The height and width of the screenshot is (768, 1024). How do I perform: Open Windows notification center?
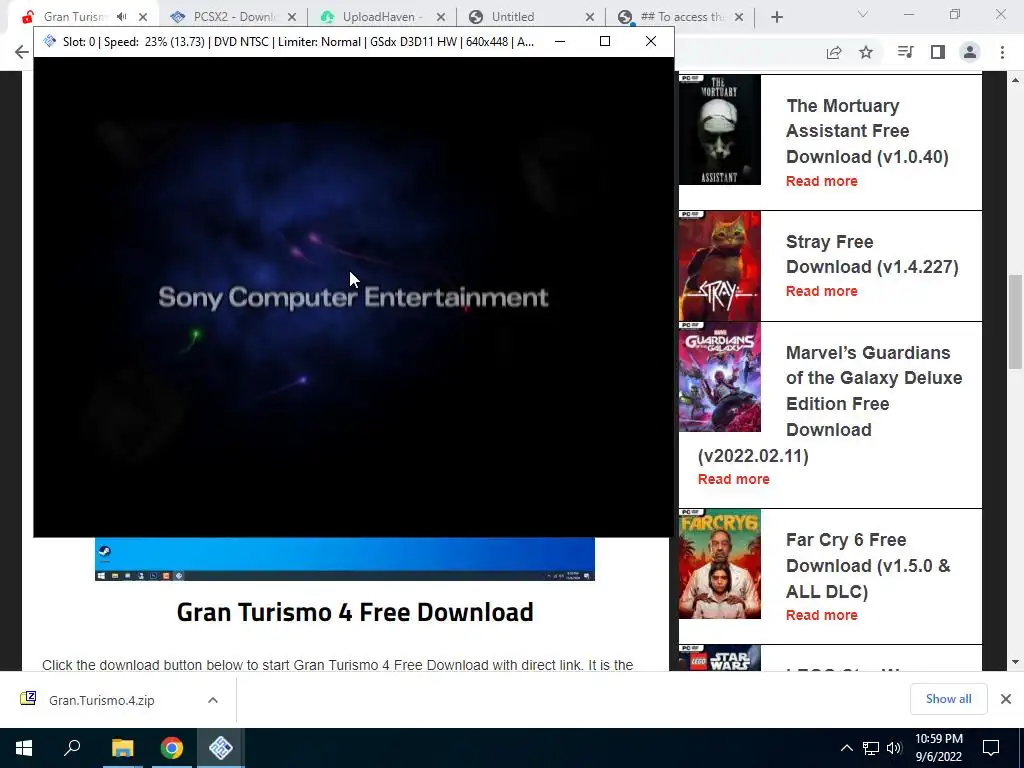[x=991, y=748]
